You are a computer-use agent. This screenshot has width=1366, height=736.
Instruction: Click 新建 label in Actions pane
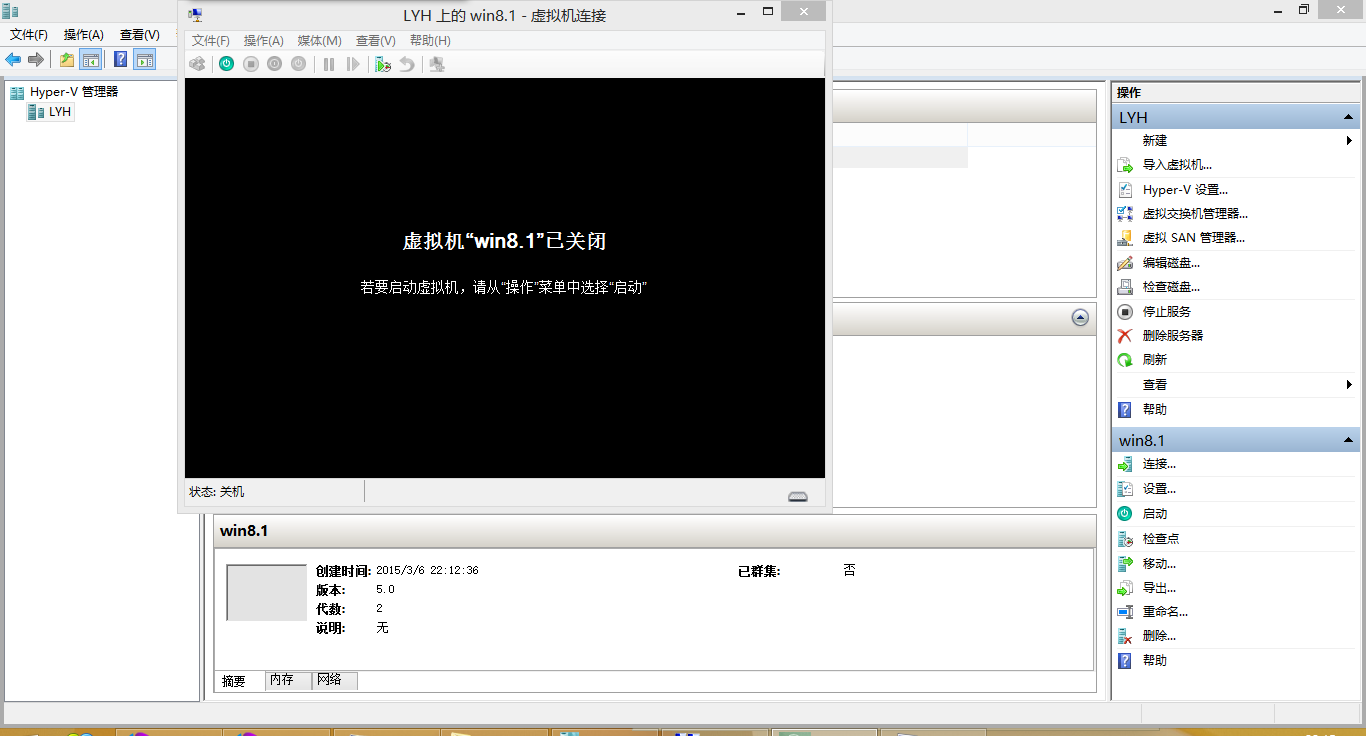point(1155,141)
